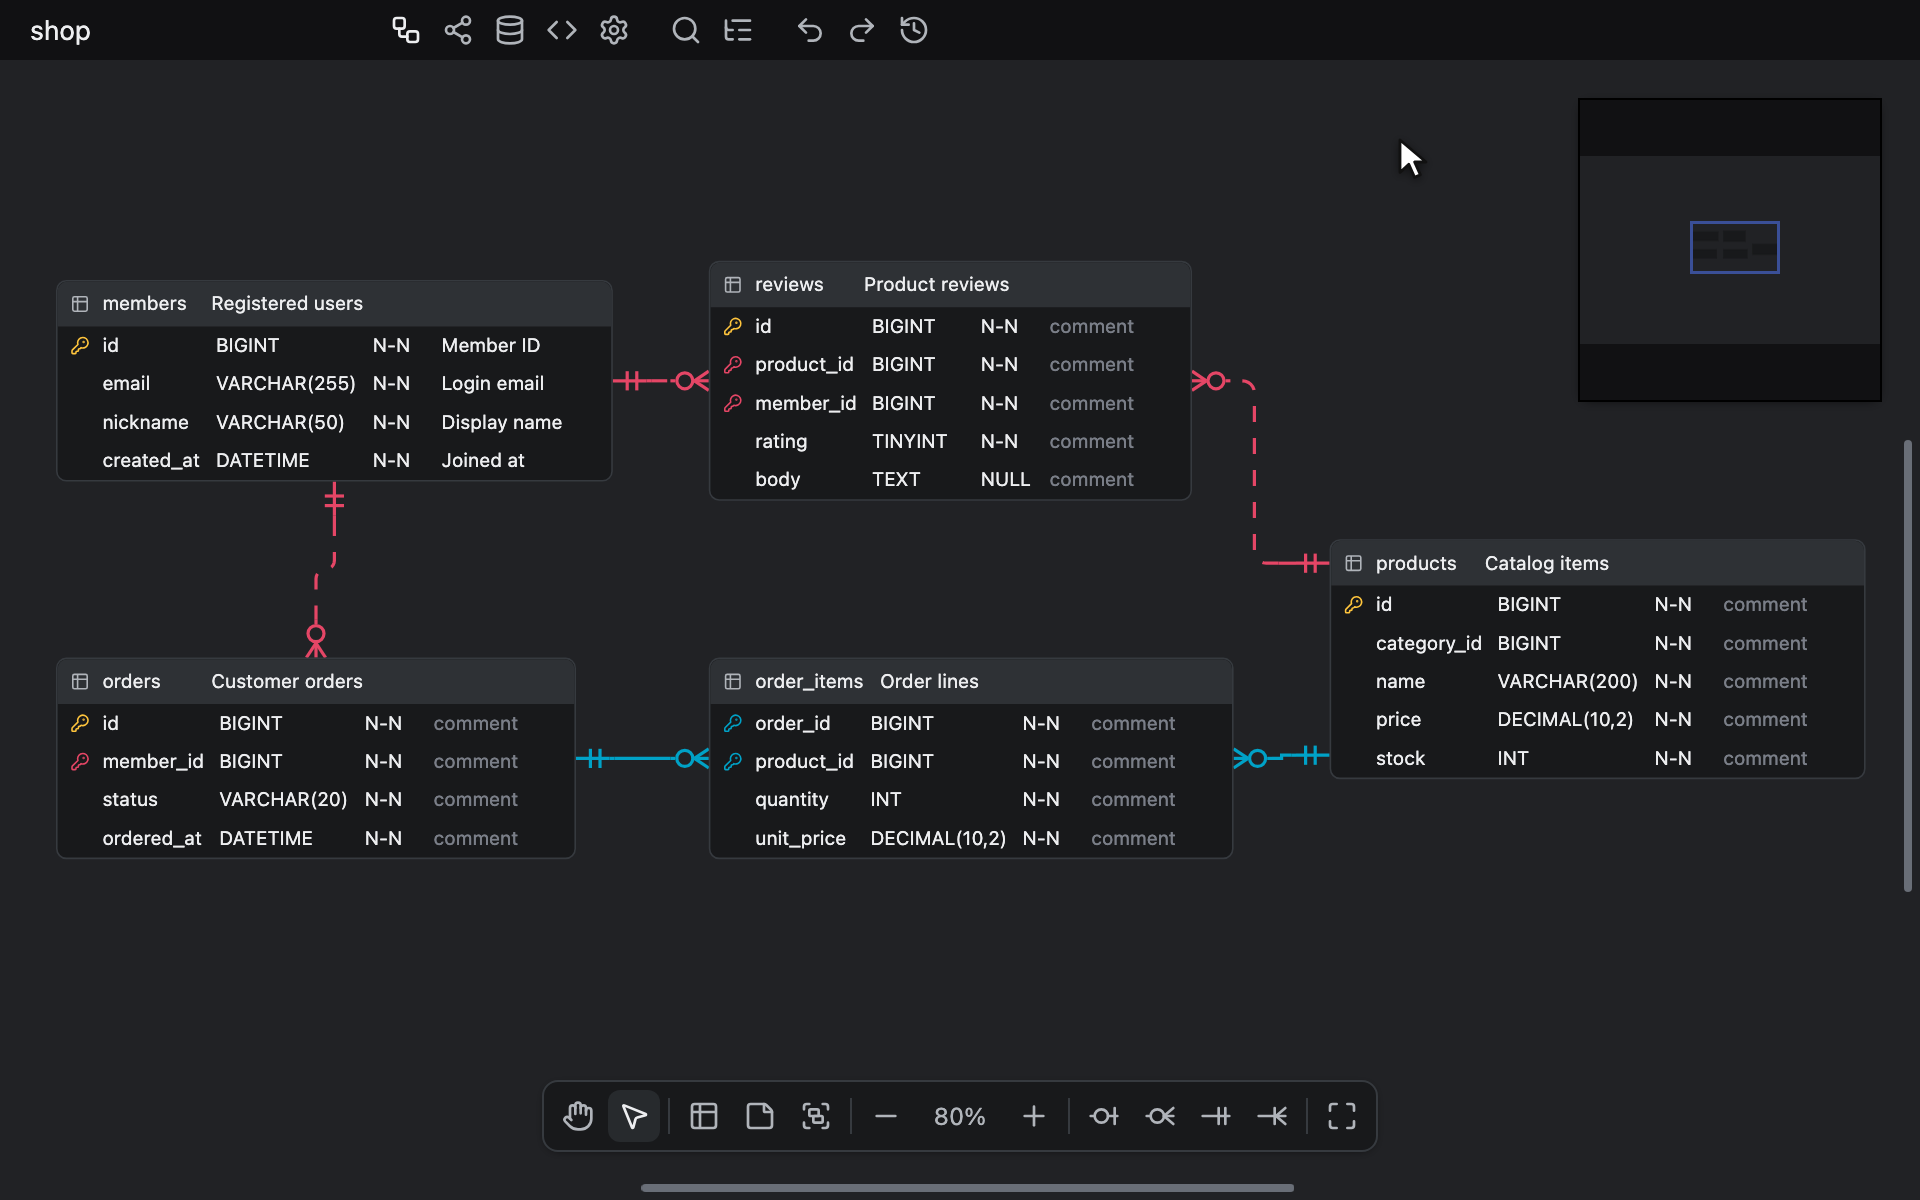Click the TINYINT data type in reviews
Viewport: 1920px width, 1200px height.
pyautogui.click(x=909, y=442)
